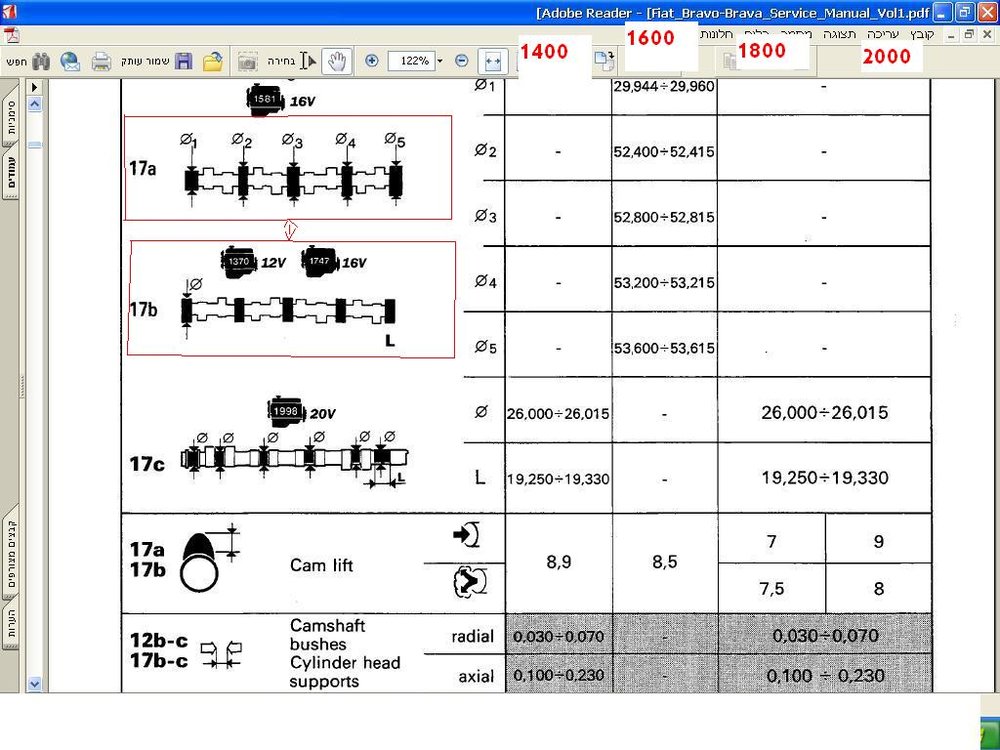This screenshot has width=1000, height=750.
Task: Click the value 52,400÷52,415
Action: 664,152
